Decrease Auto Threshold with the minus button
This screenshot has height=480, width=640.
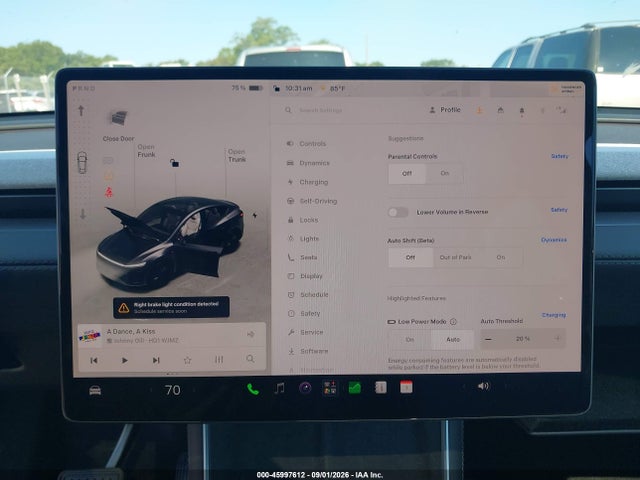click(489, 339)
